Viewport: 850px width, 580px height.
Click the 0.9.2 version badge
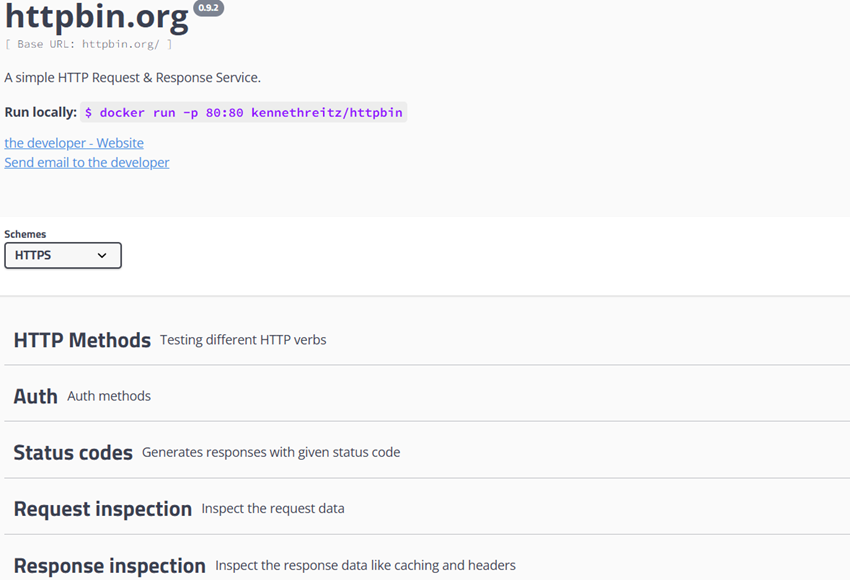click(x=209, y=8)
